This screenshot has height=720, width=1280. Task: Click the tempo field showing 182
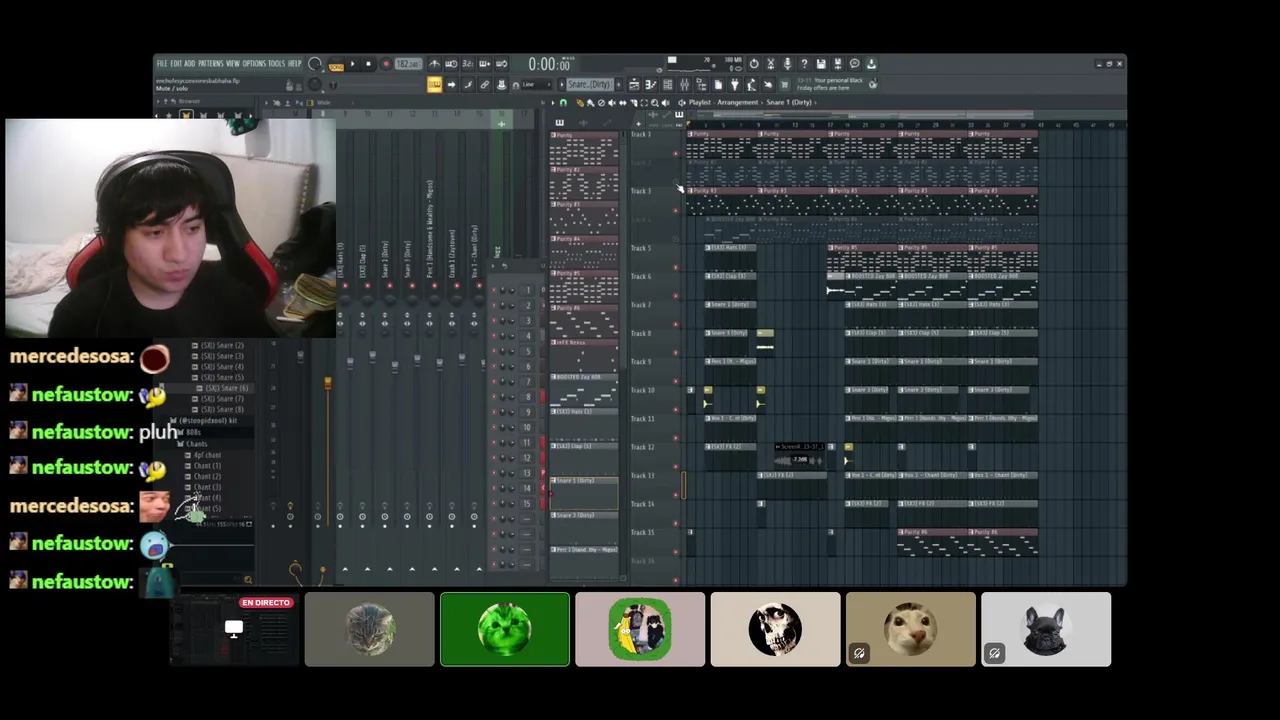coord(408,64)
